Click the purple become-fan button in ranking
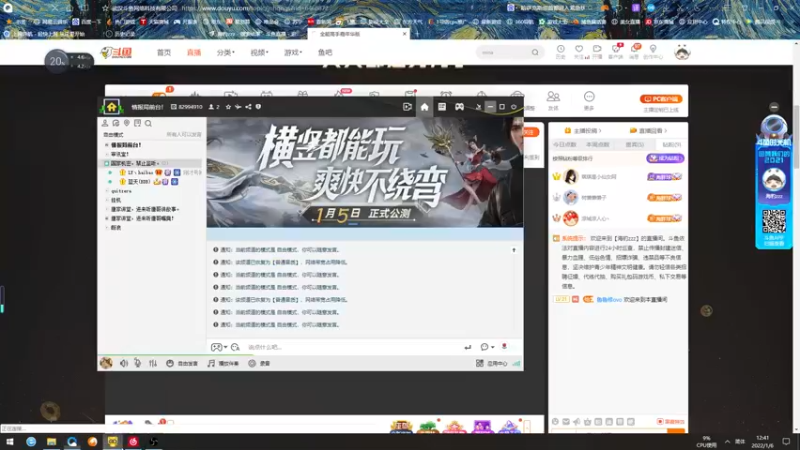The height and width of the screenshot is (450, 800). [x=665, y=158]
